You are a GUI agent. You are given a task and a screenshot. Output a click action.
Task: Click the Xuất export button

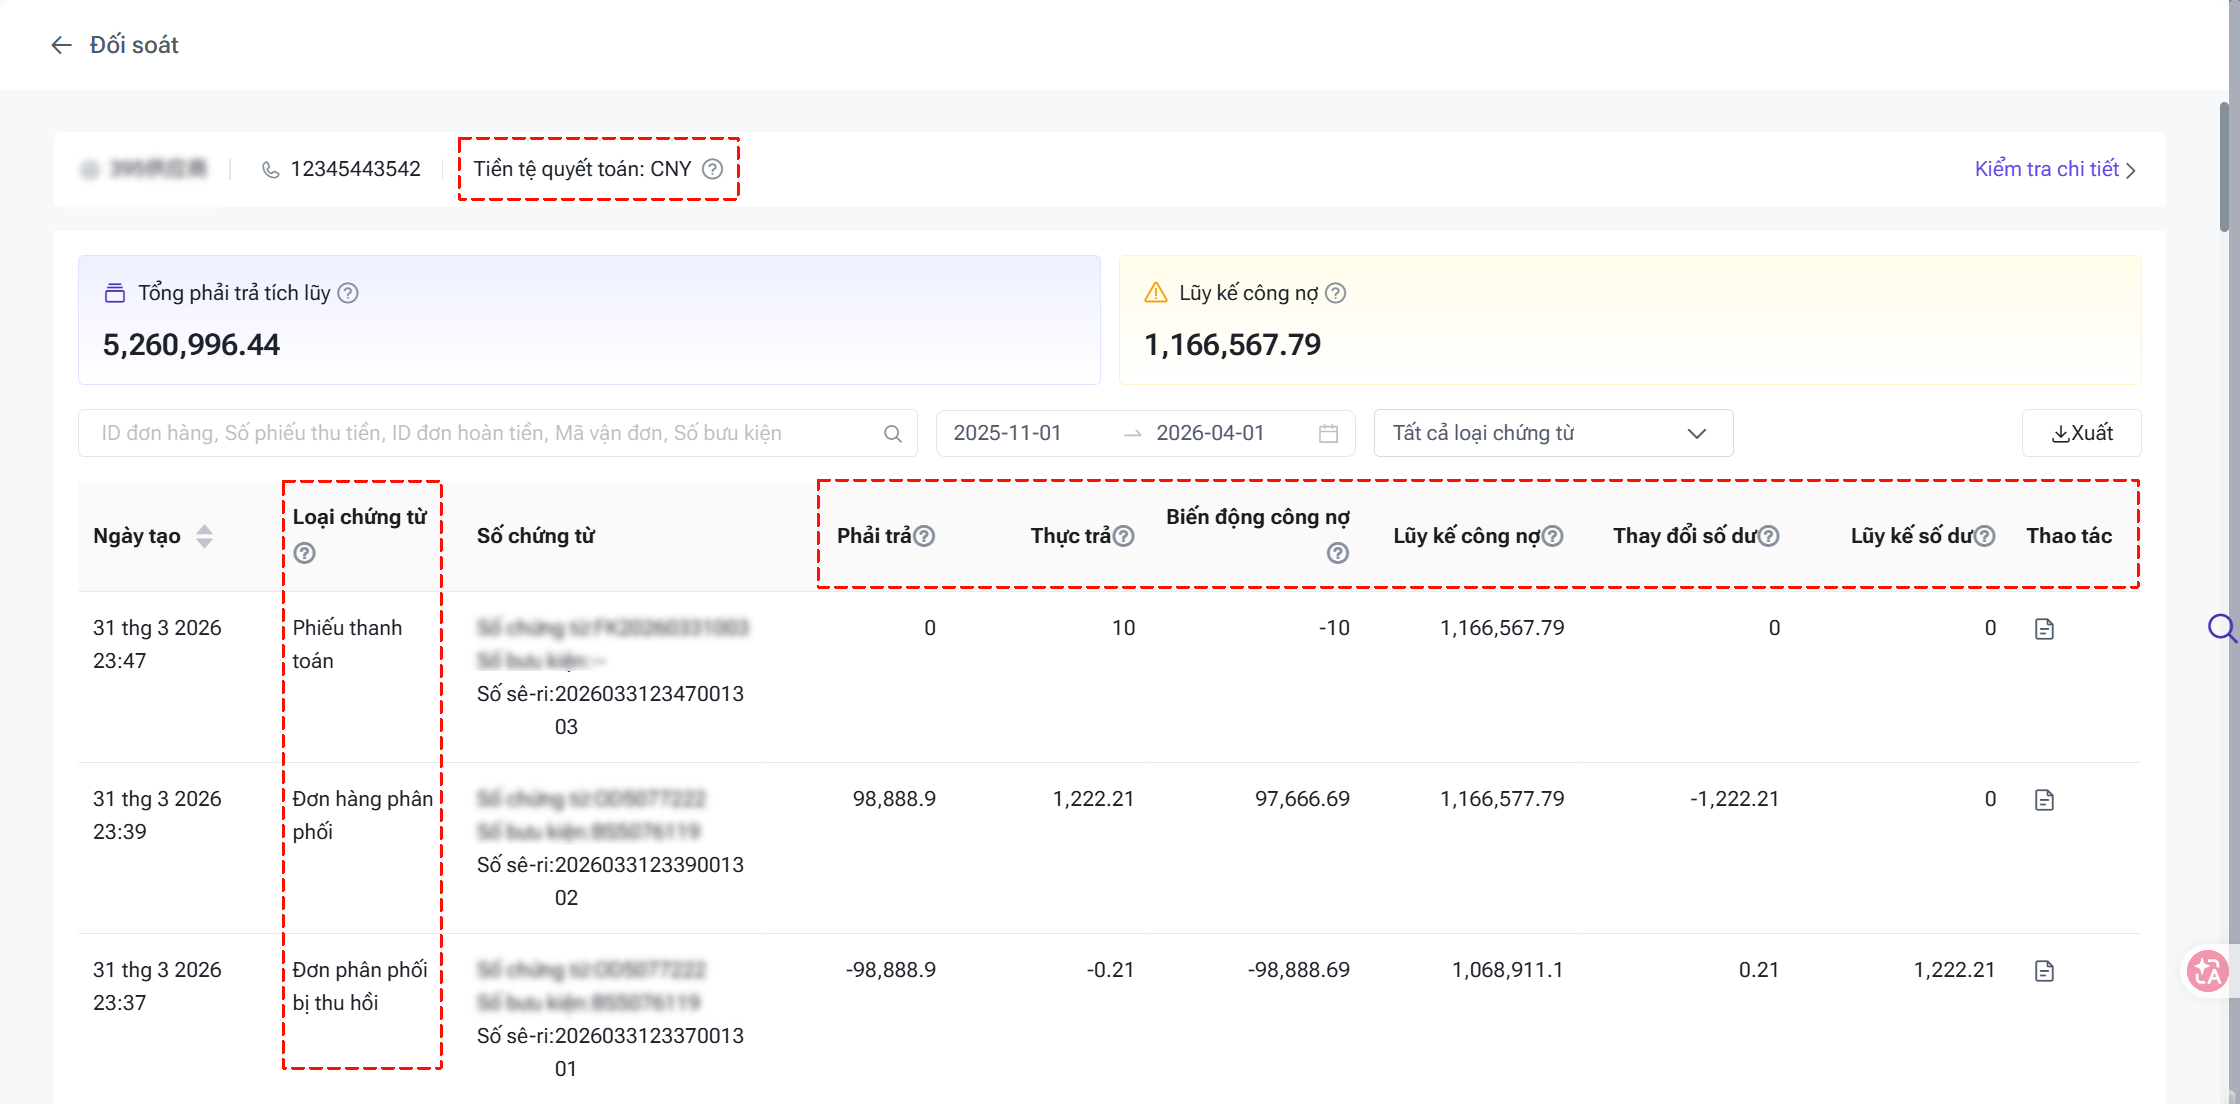click(2082, 433)
